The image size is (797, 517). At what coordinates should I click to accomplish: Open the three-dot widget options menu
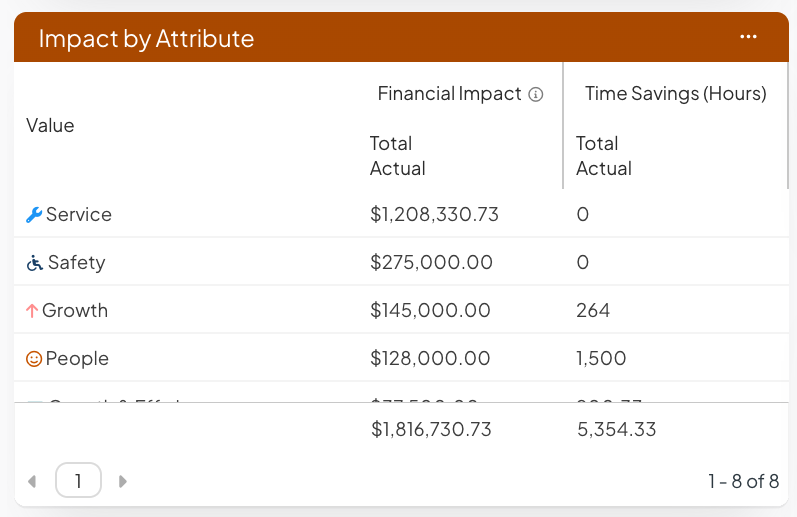[x=748, y=37]
